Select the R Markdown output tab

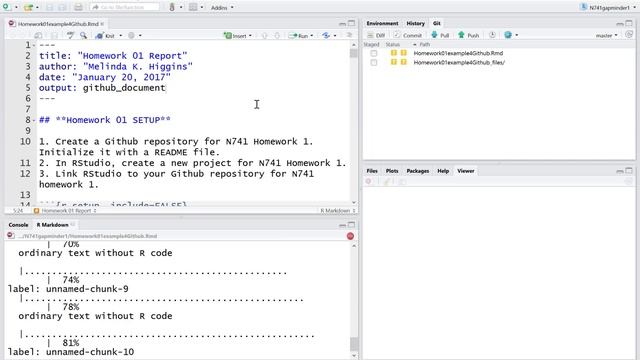pos(53,225)
